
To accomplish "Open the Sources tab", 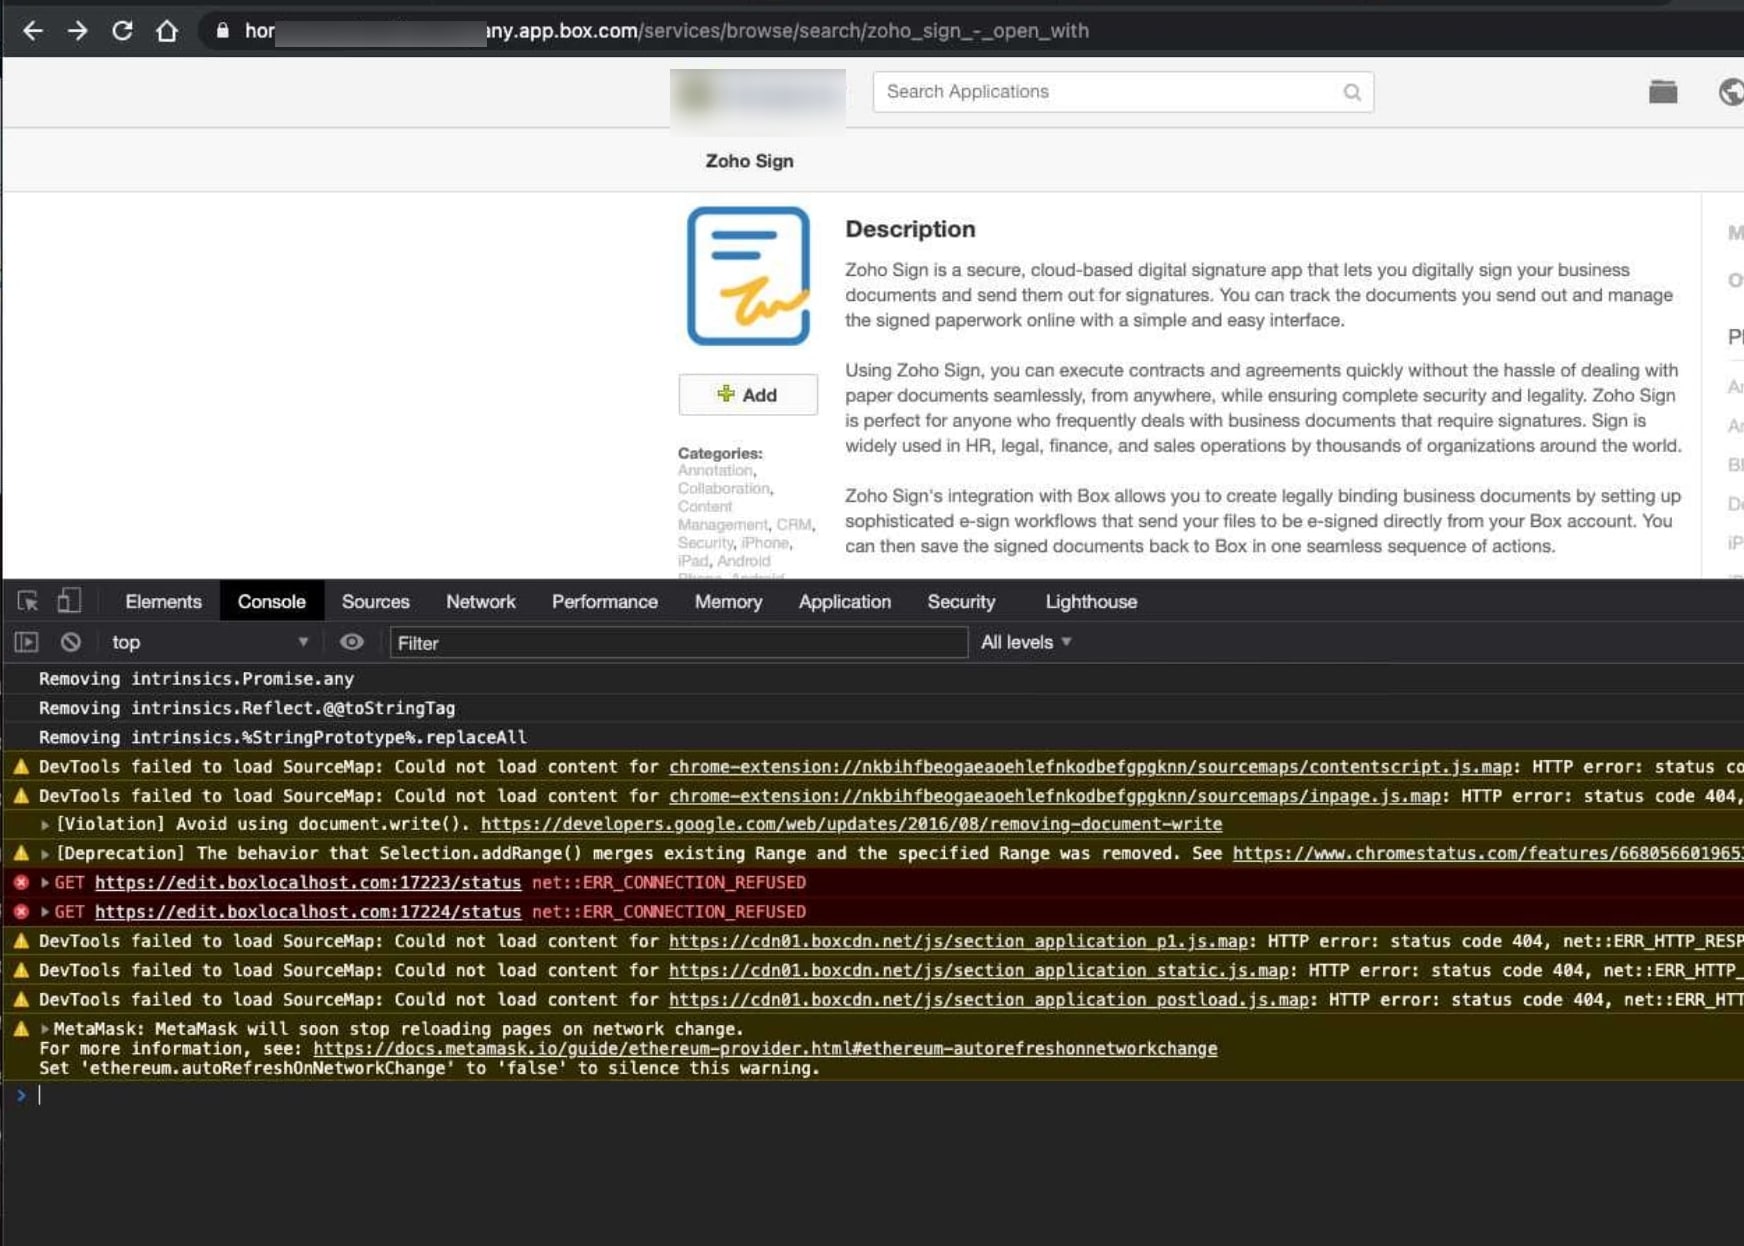I will click(x=375, y=601).
